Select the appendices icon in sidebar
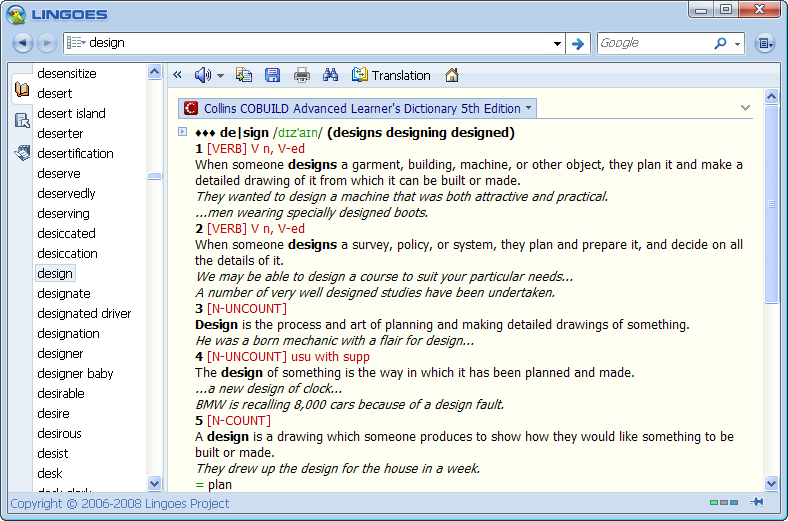The image size is (788, 521). (22, 152)
